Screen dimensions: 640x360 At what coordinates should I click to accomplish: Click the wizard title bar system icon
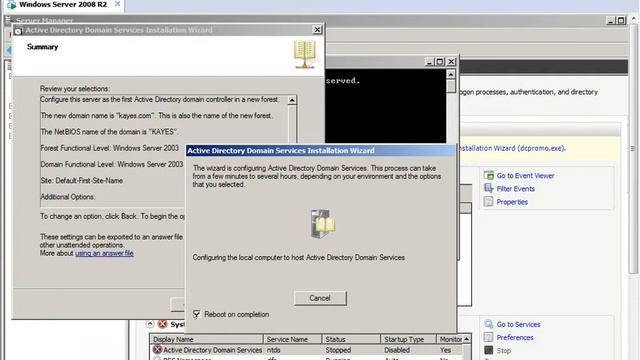[18, 30]
